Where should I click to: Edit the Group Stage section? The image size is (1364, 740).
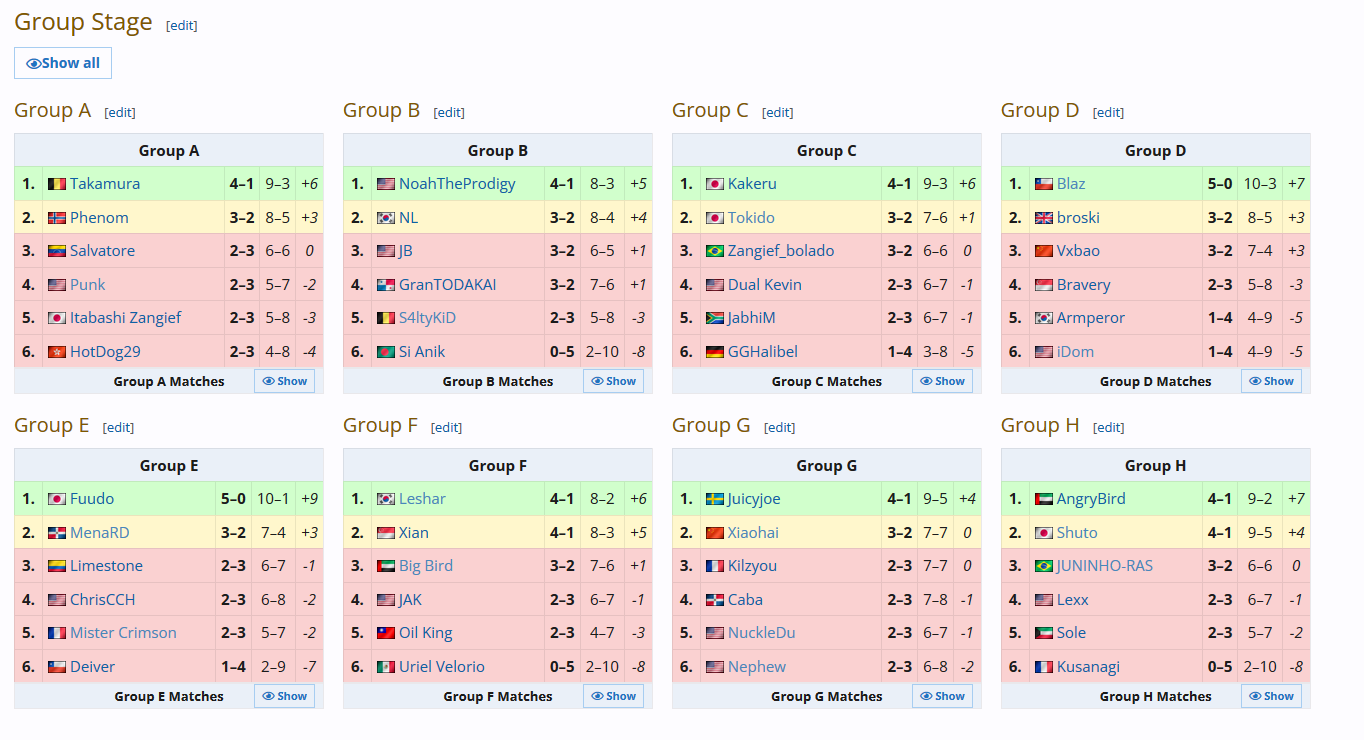(182, 26)
